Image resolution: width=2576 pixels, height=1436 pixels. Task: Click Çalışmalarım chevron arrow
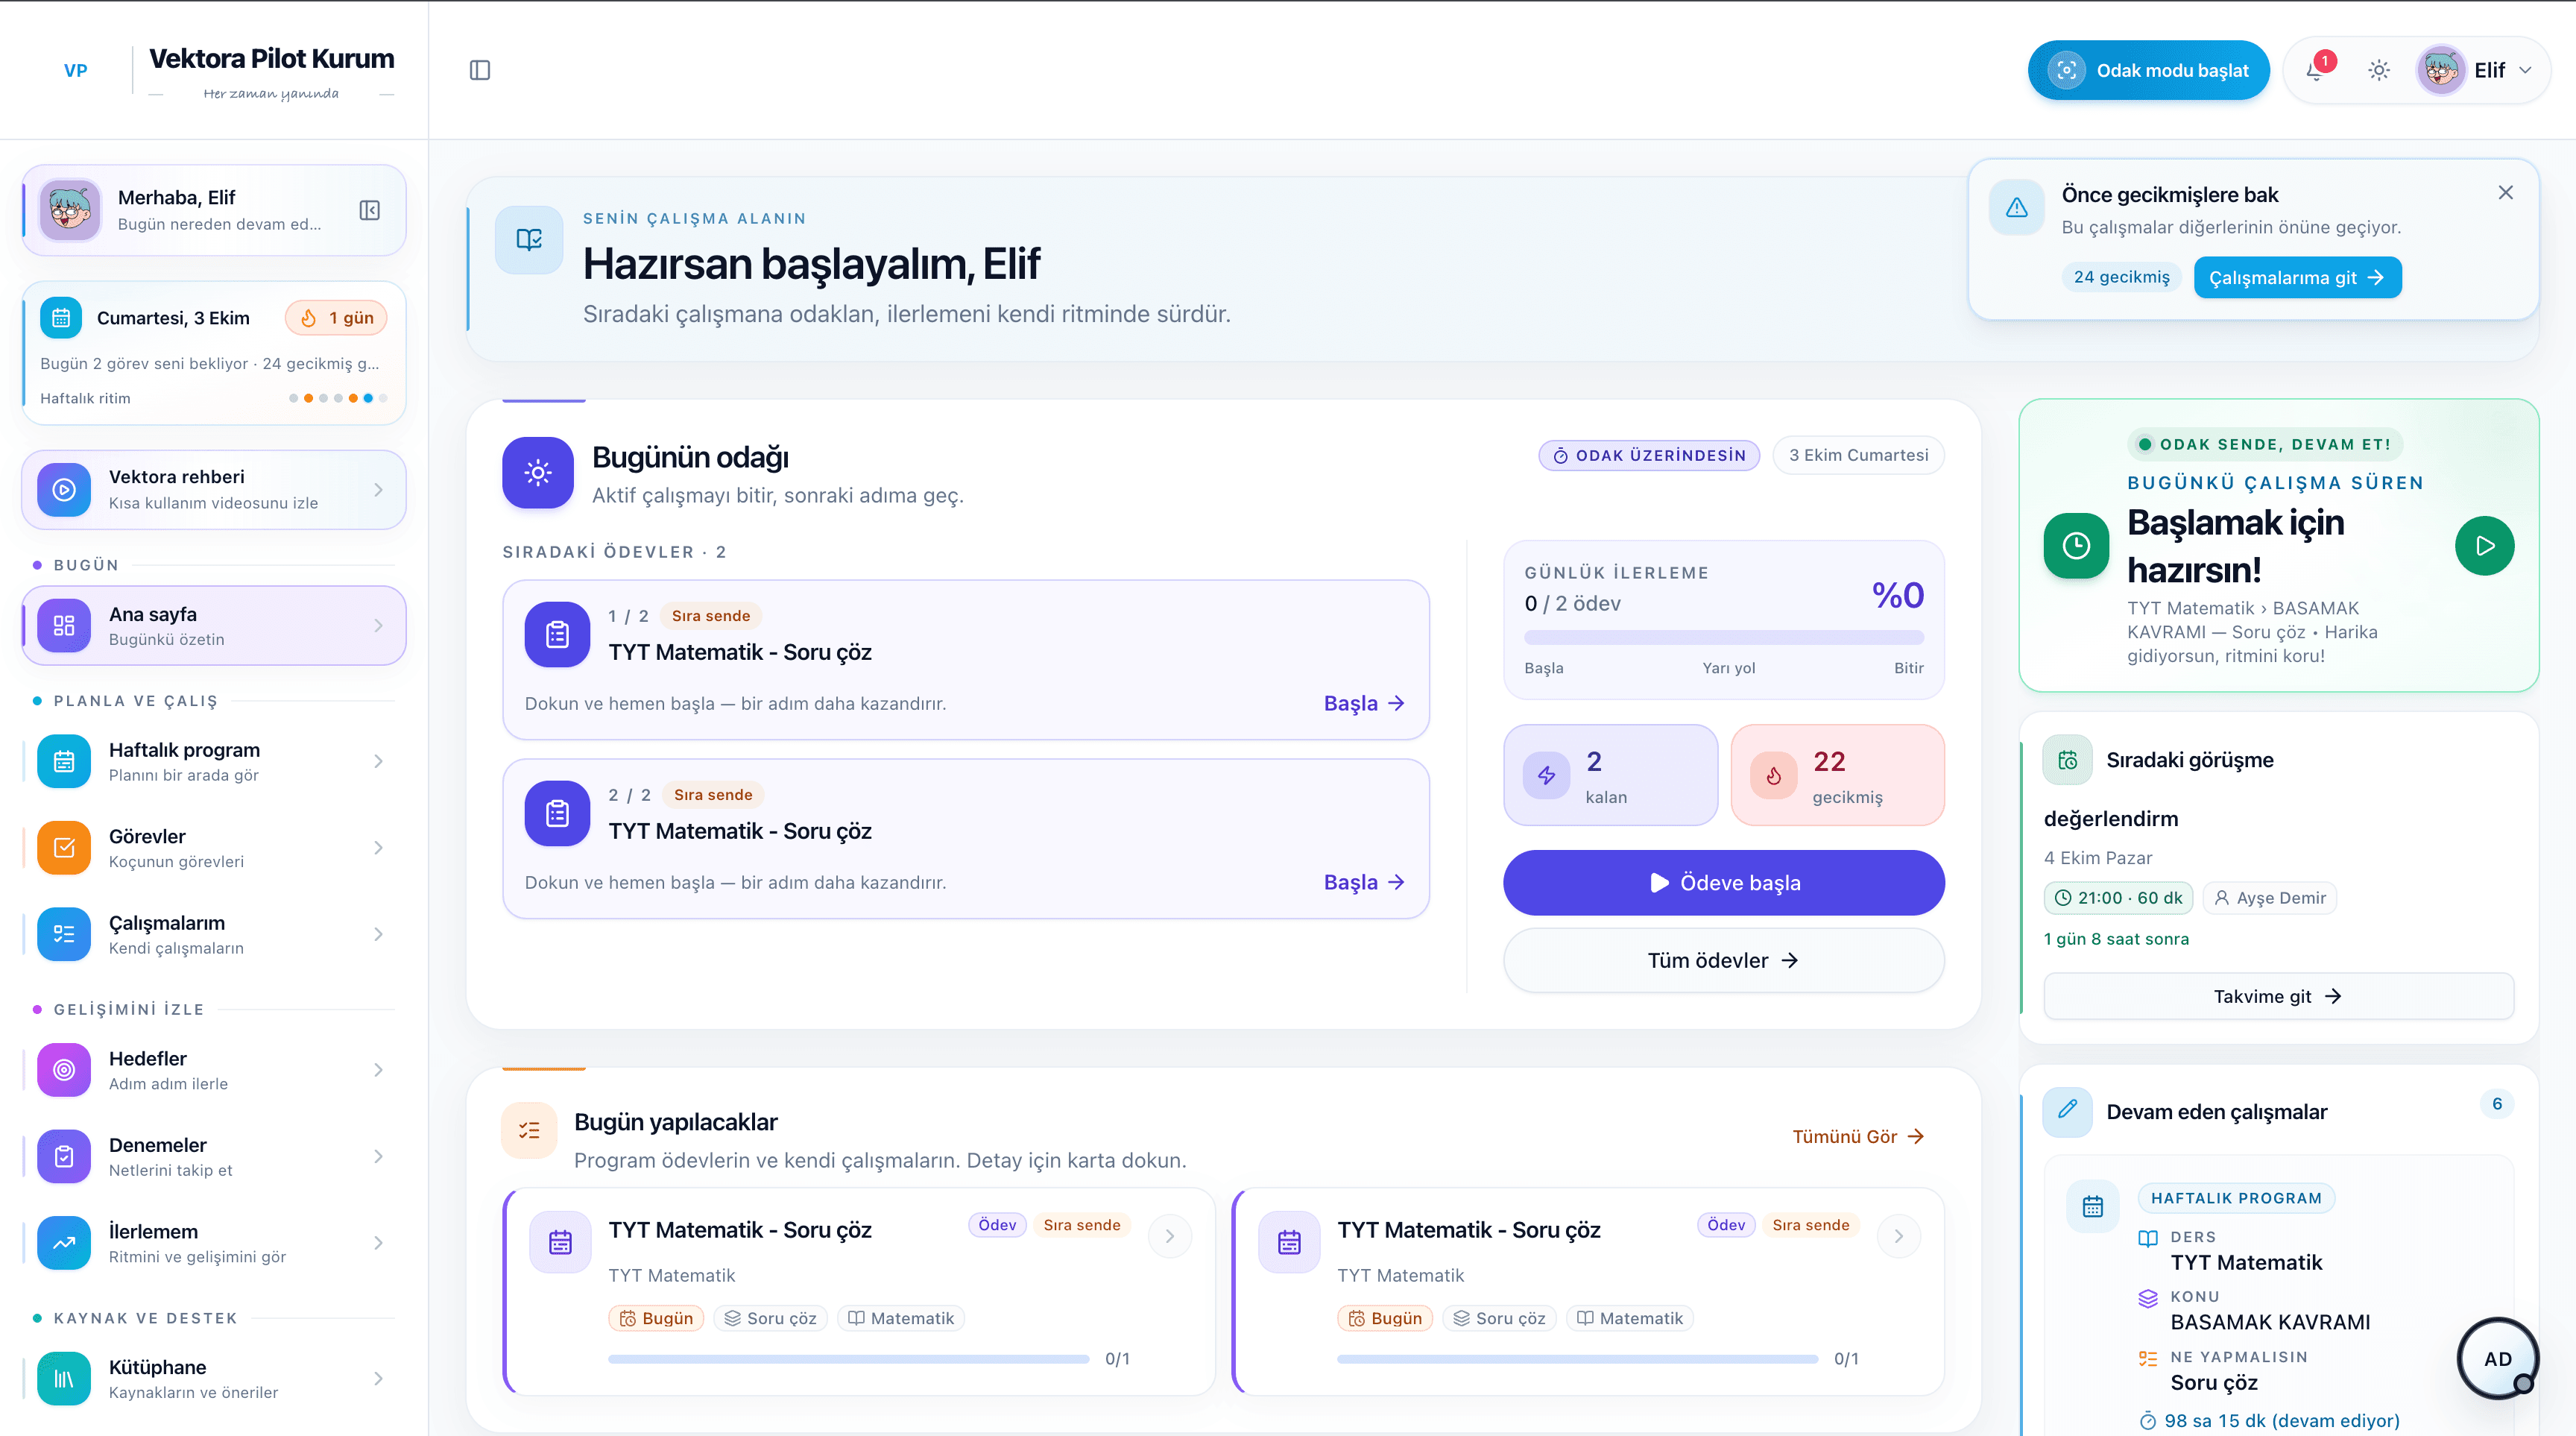pyautogui.click(x=378, y=934)
